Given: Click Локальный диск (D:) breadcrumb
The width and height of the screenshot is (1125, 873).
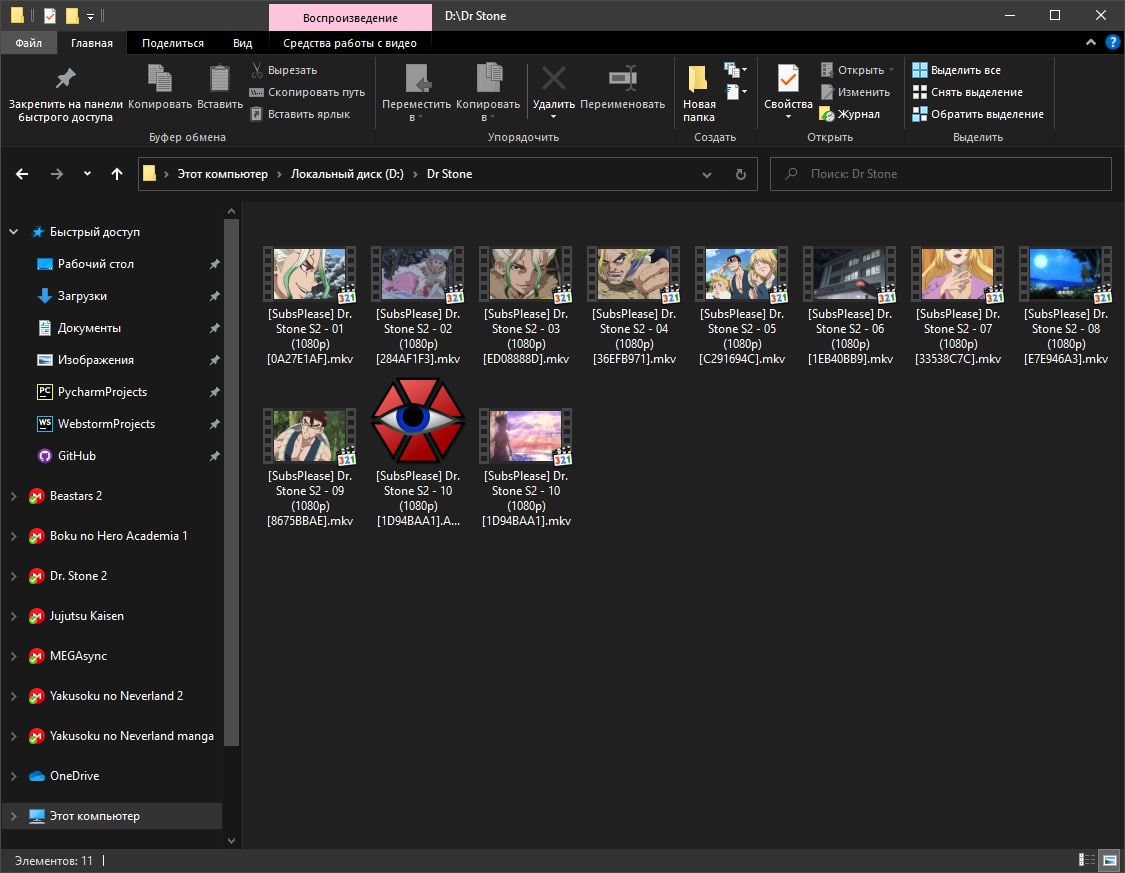Looking at the screenshot, I should click(x=347, y=174).
